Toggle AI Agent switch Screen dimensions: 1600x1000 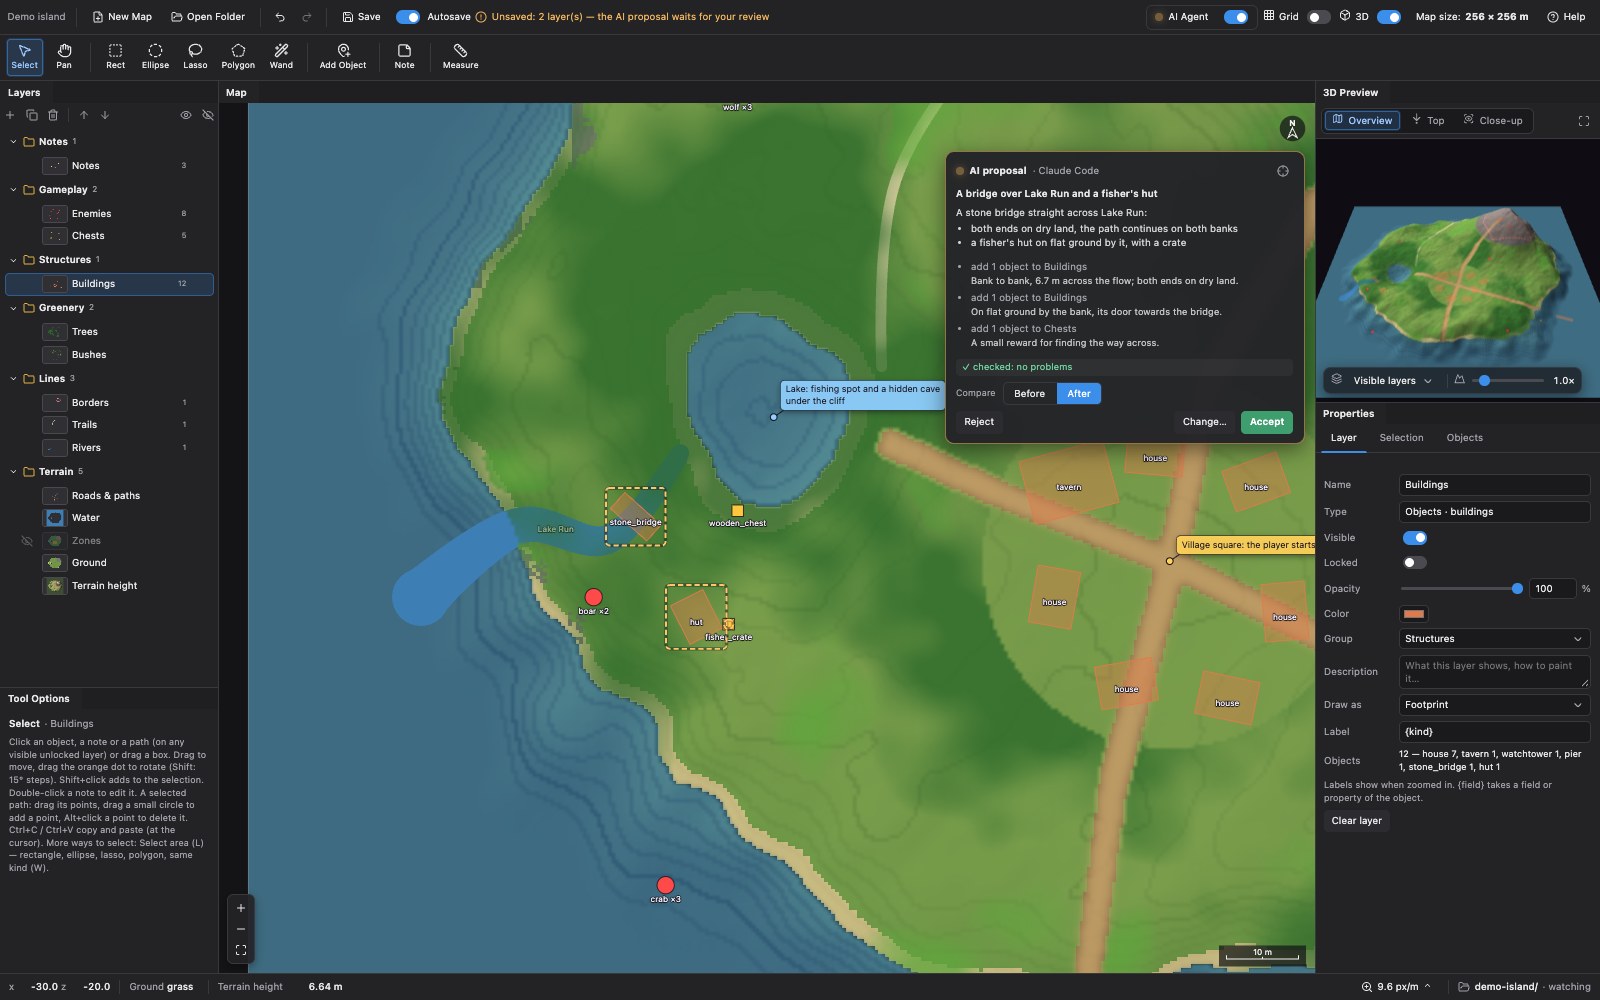[x=1236, y=17]
